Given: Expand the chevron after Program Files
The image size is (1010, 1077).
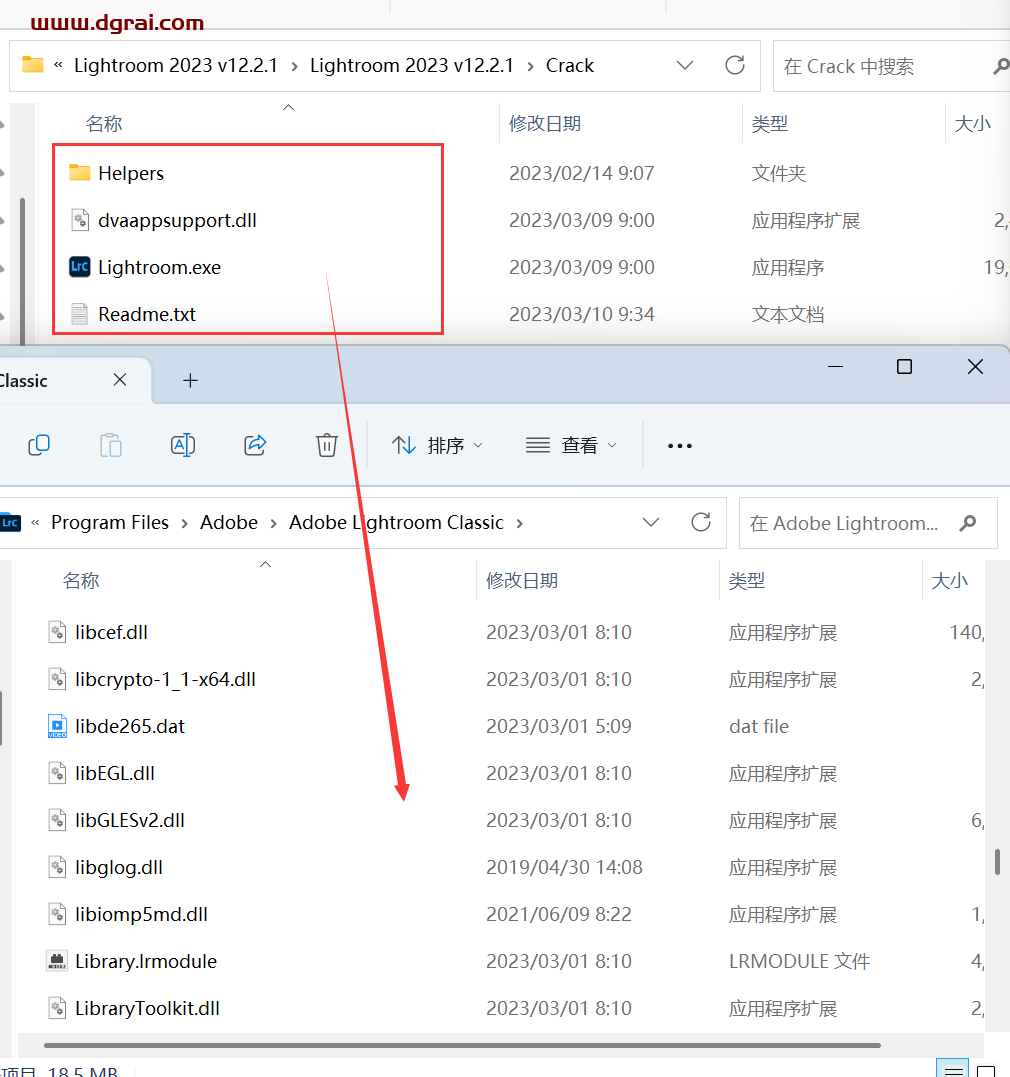Looking at the screenshot, I should coord(184,523).
